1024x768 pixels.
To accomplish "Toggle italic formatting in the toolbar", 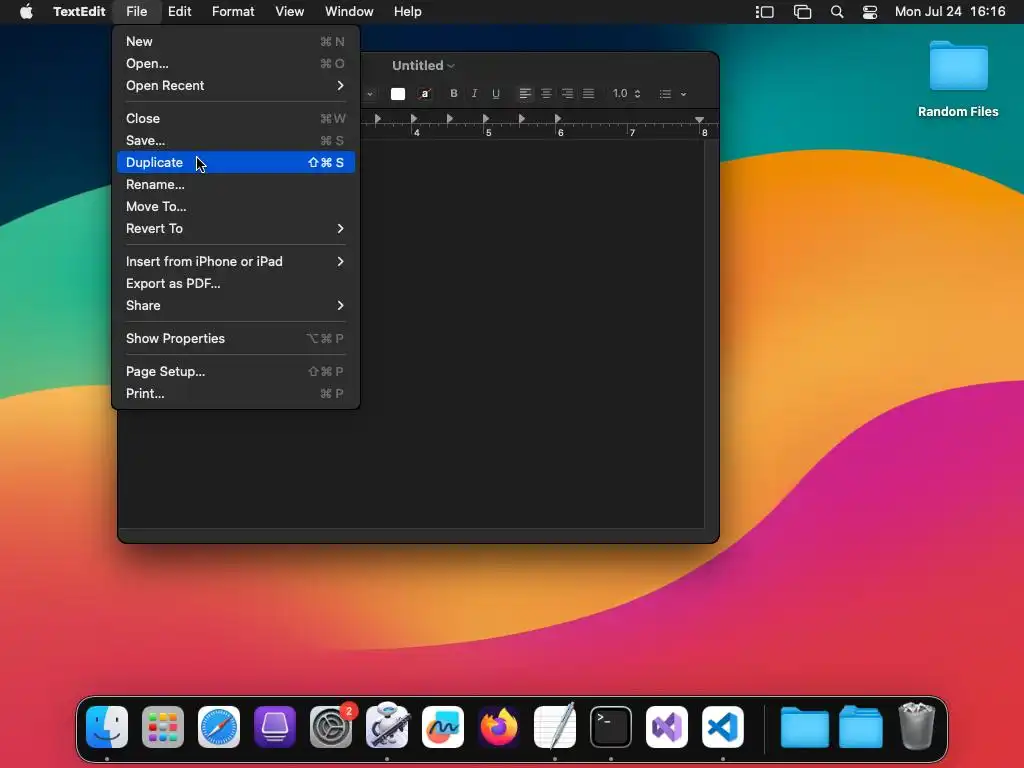I will tap(475, 93).
